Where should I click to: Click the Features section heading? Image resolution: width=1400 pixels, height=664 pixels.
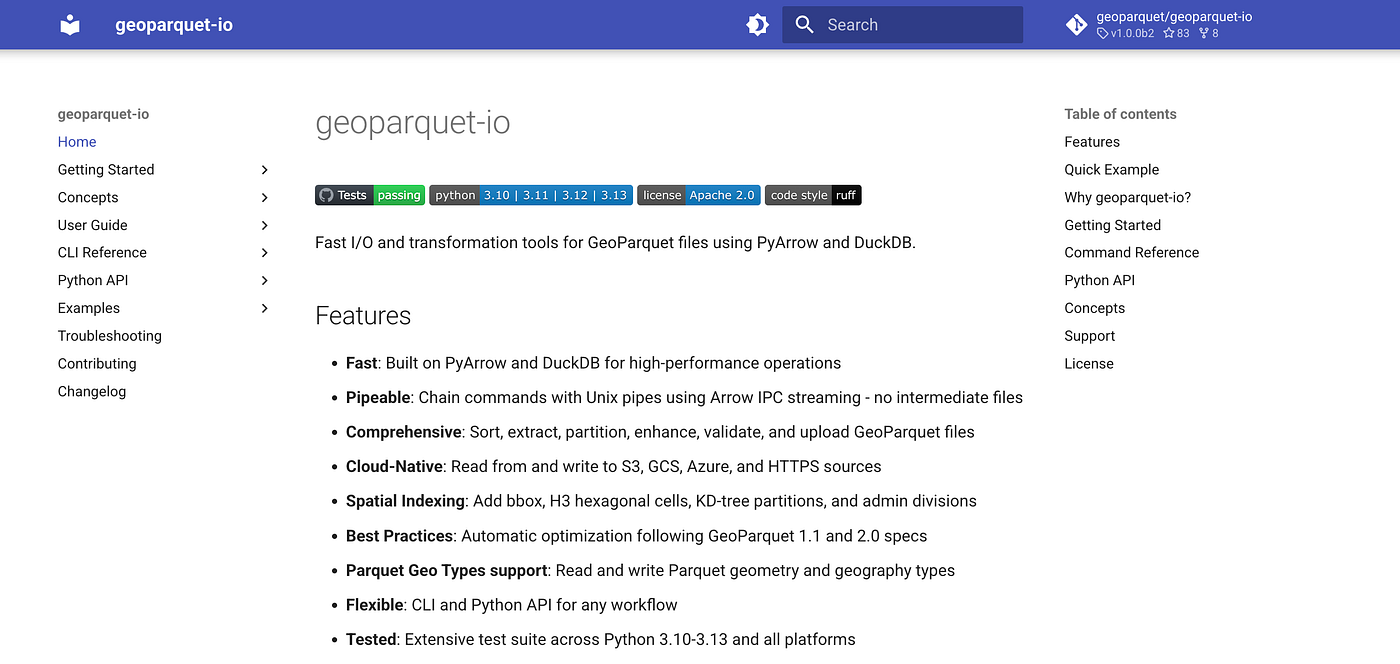[x=363, y=315]
